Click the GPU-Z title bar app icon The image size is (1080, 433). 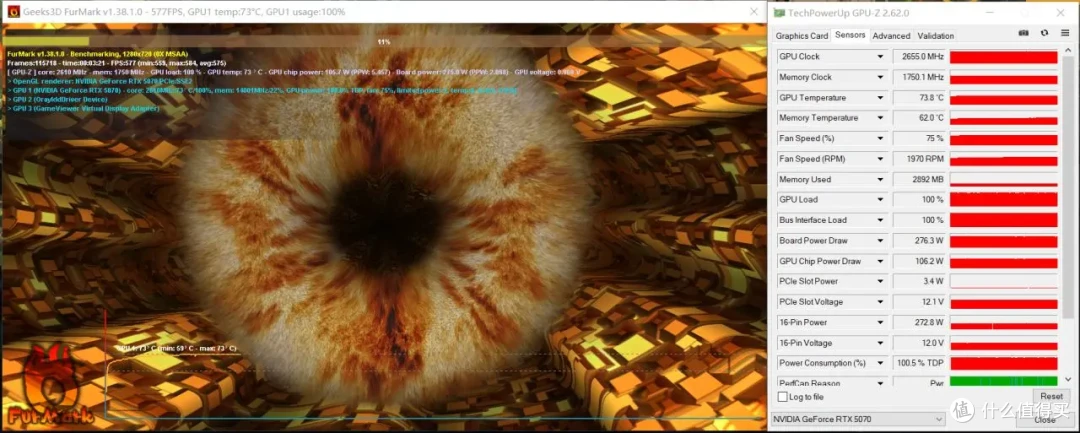779,12
